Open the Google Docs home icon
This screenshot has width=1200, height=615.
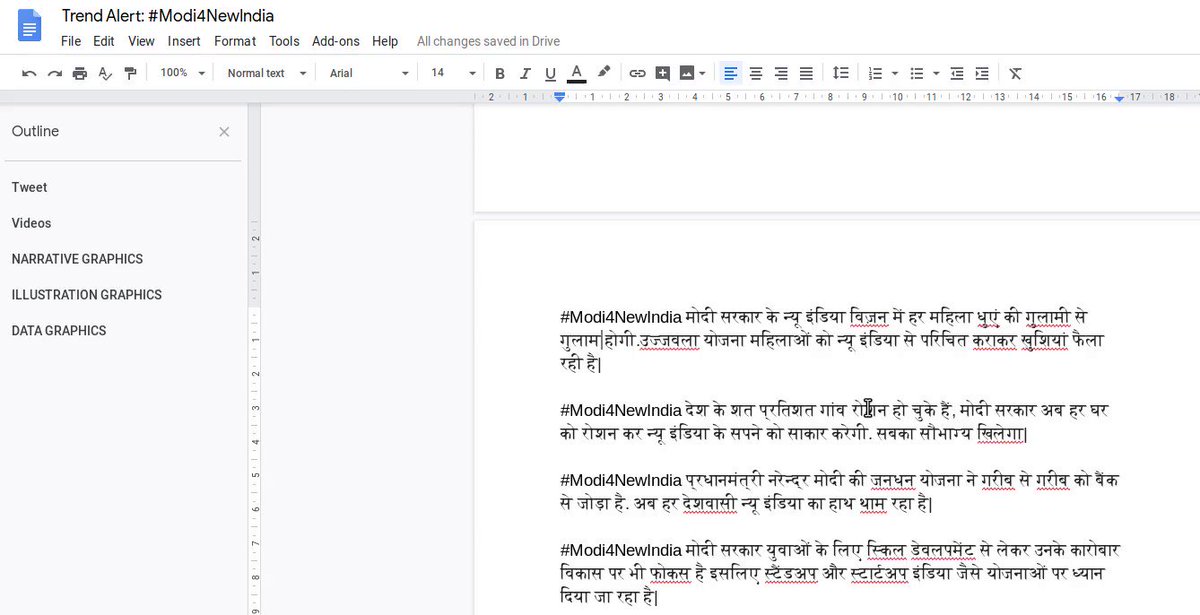click(30, 26)
